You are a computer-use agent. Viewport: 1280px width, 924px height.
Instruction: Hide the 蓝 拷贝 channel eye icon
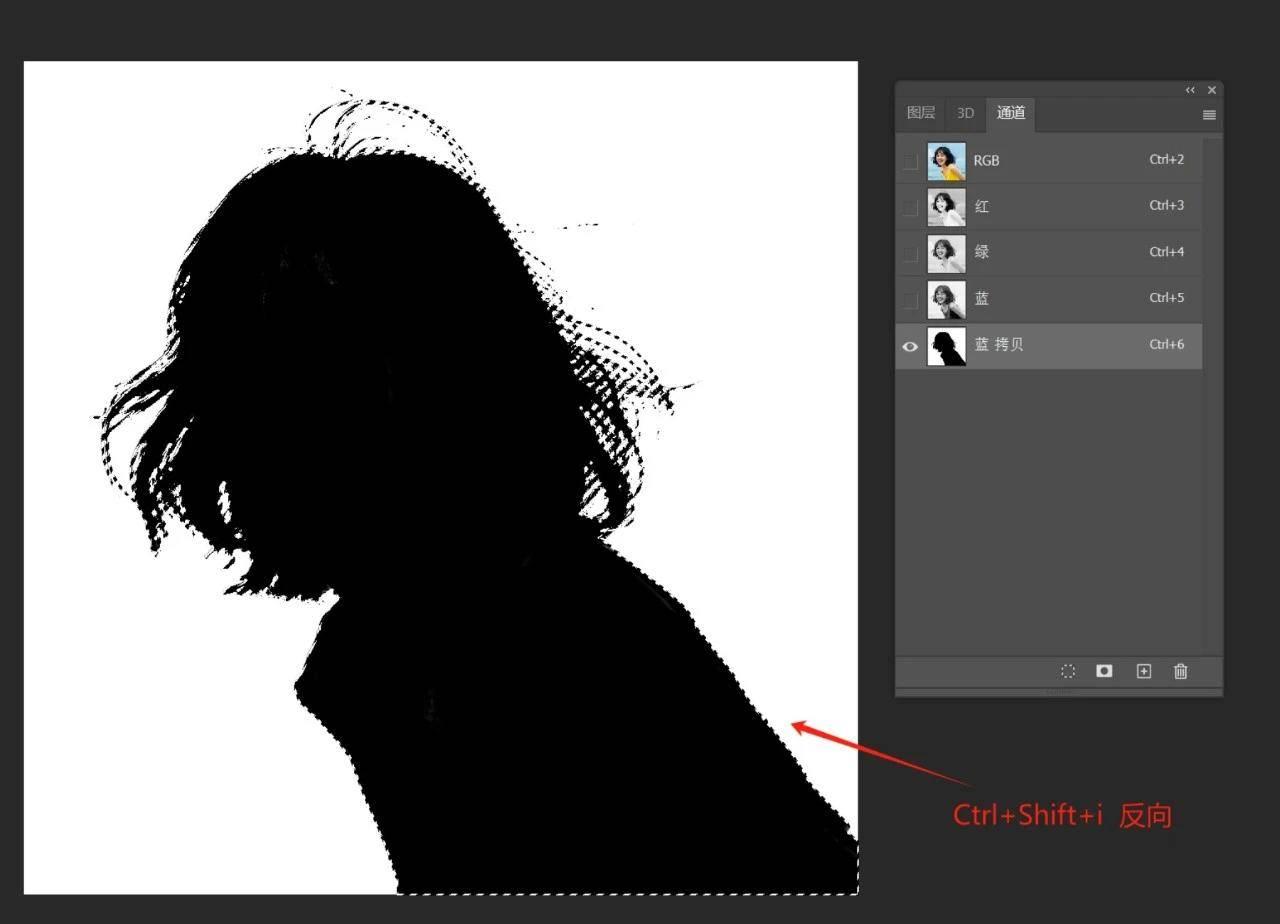[910, 346]
